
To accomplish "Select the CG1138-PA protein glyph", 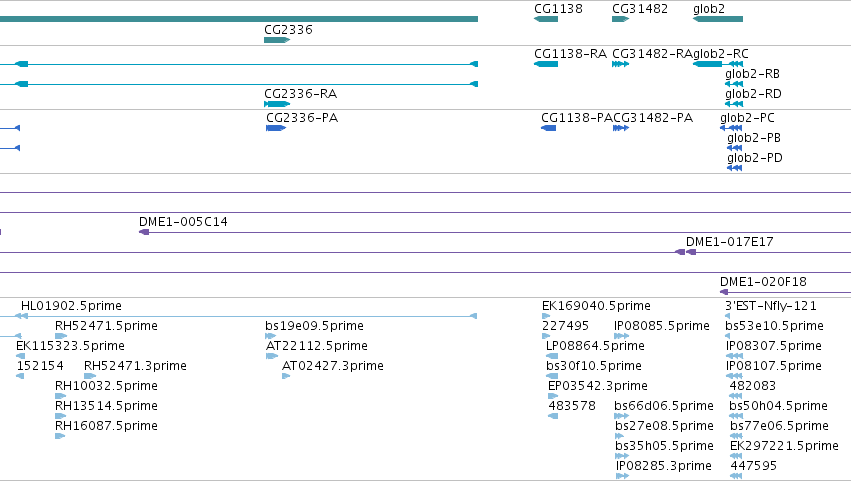I will 549,128.
